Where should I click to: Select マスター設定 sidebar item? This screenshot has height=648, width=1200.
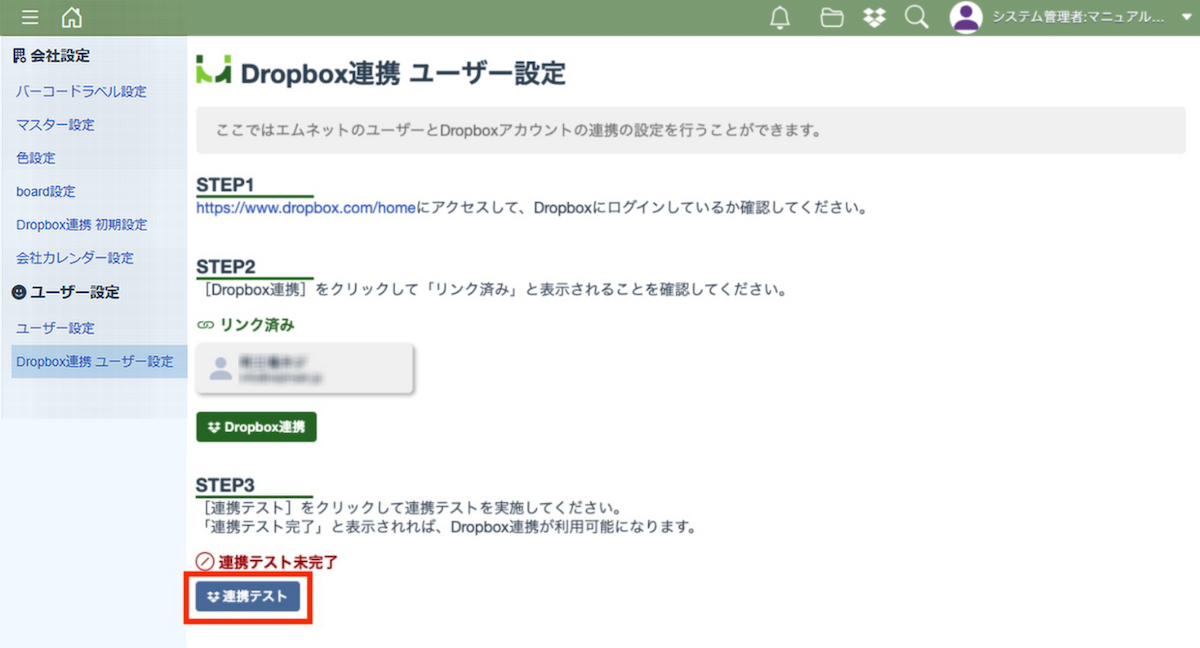click(55, 125)
